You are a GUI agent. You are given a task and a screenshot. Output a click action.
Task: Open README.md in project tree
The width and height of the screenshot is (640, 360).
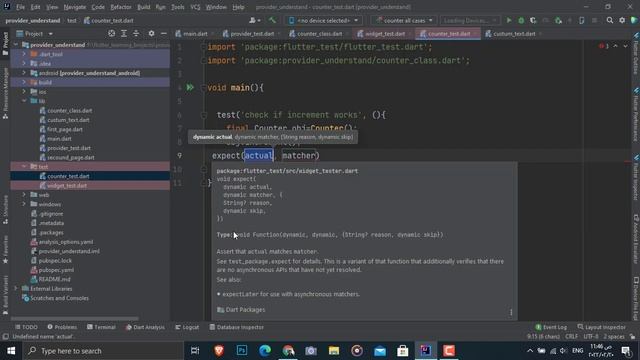click(x=54, y=279)
